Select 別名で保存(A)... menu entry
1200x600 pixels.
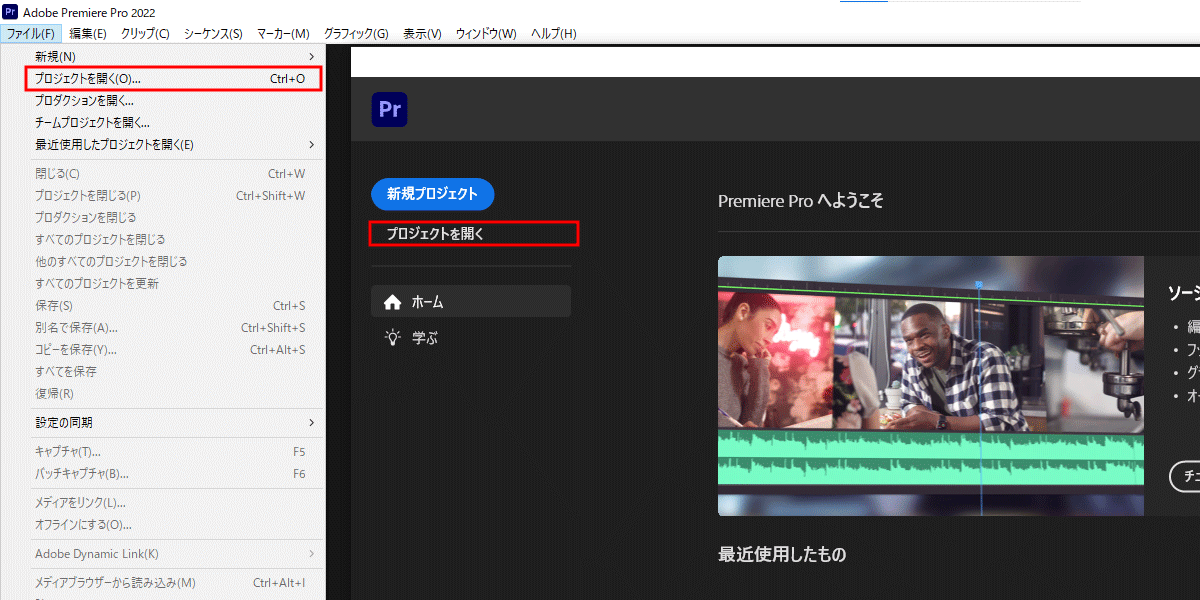(174, 327)
